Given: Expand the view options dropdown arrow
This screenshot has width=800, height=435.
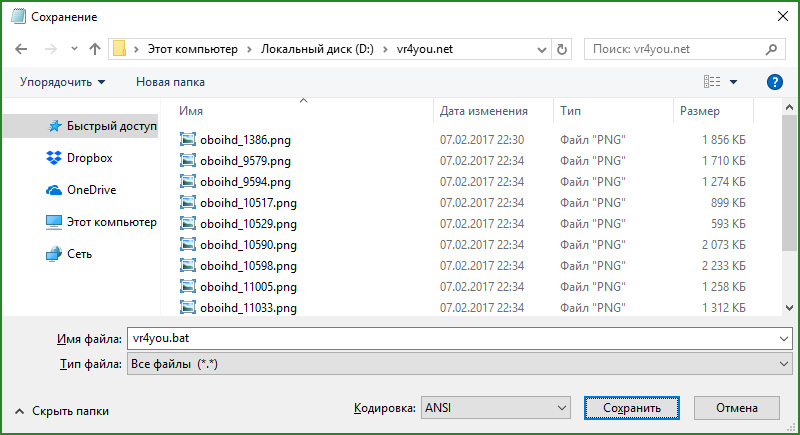Looking at the screenshot, I should click(734, 82).
